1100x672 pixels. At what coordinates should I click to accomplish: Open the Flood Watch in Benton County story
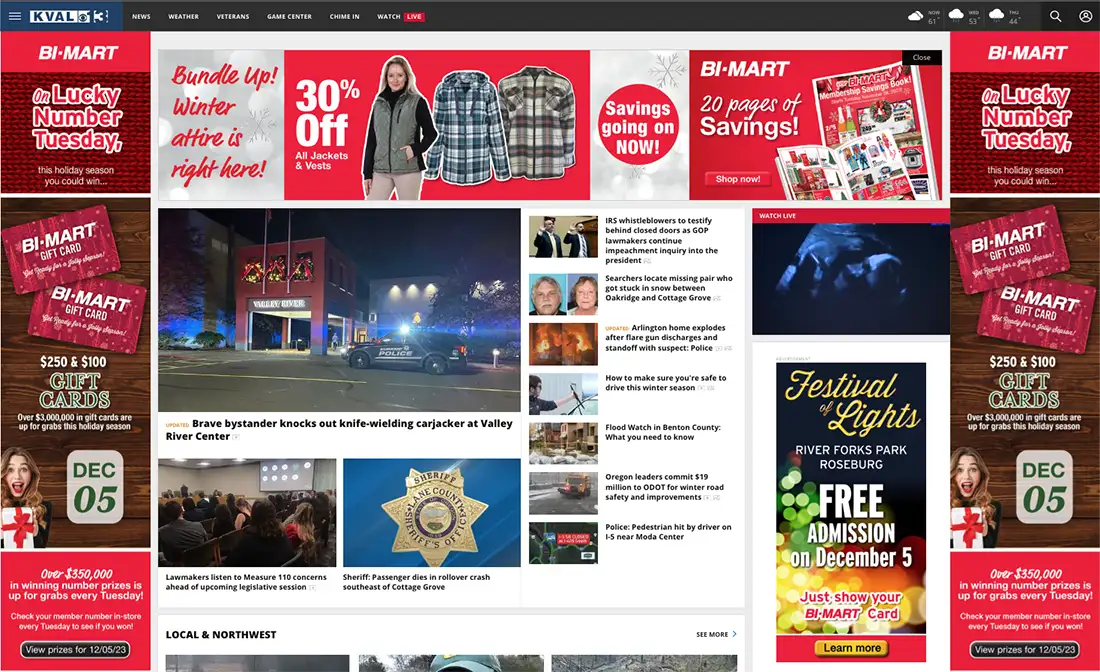(663, 432)
